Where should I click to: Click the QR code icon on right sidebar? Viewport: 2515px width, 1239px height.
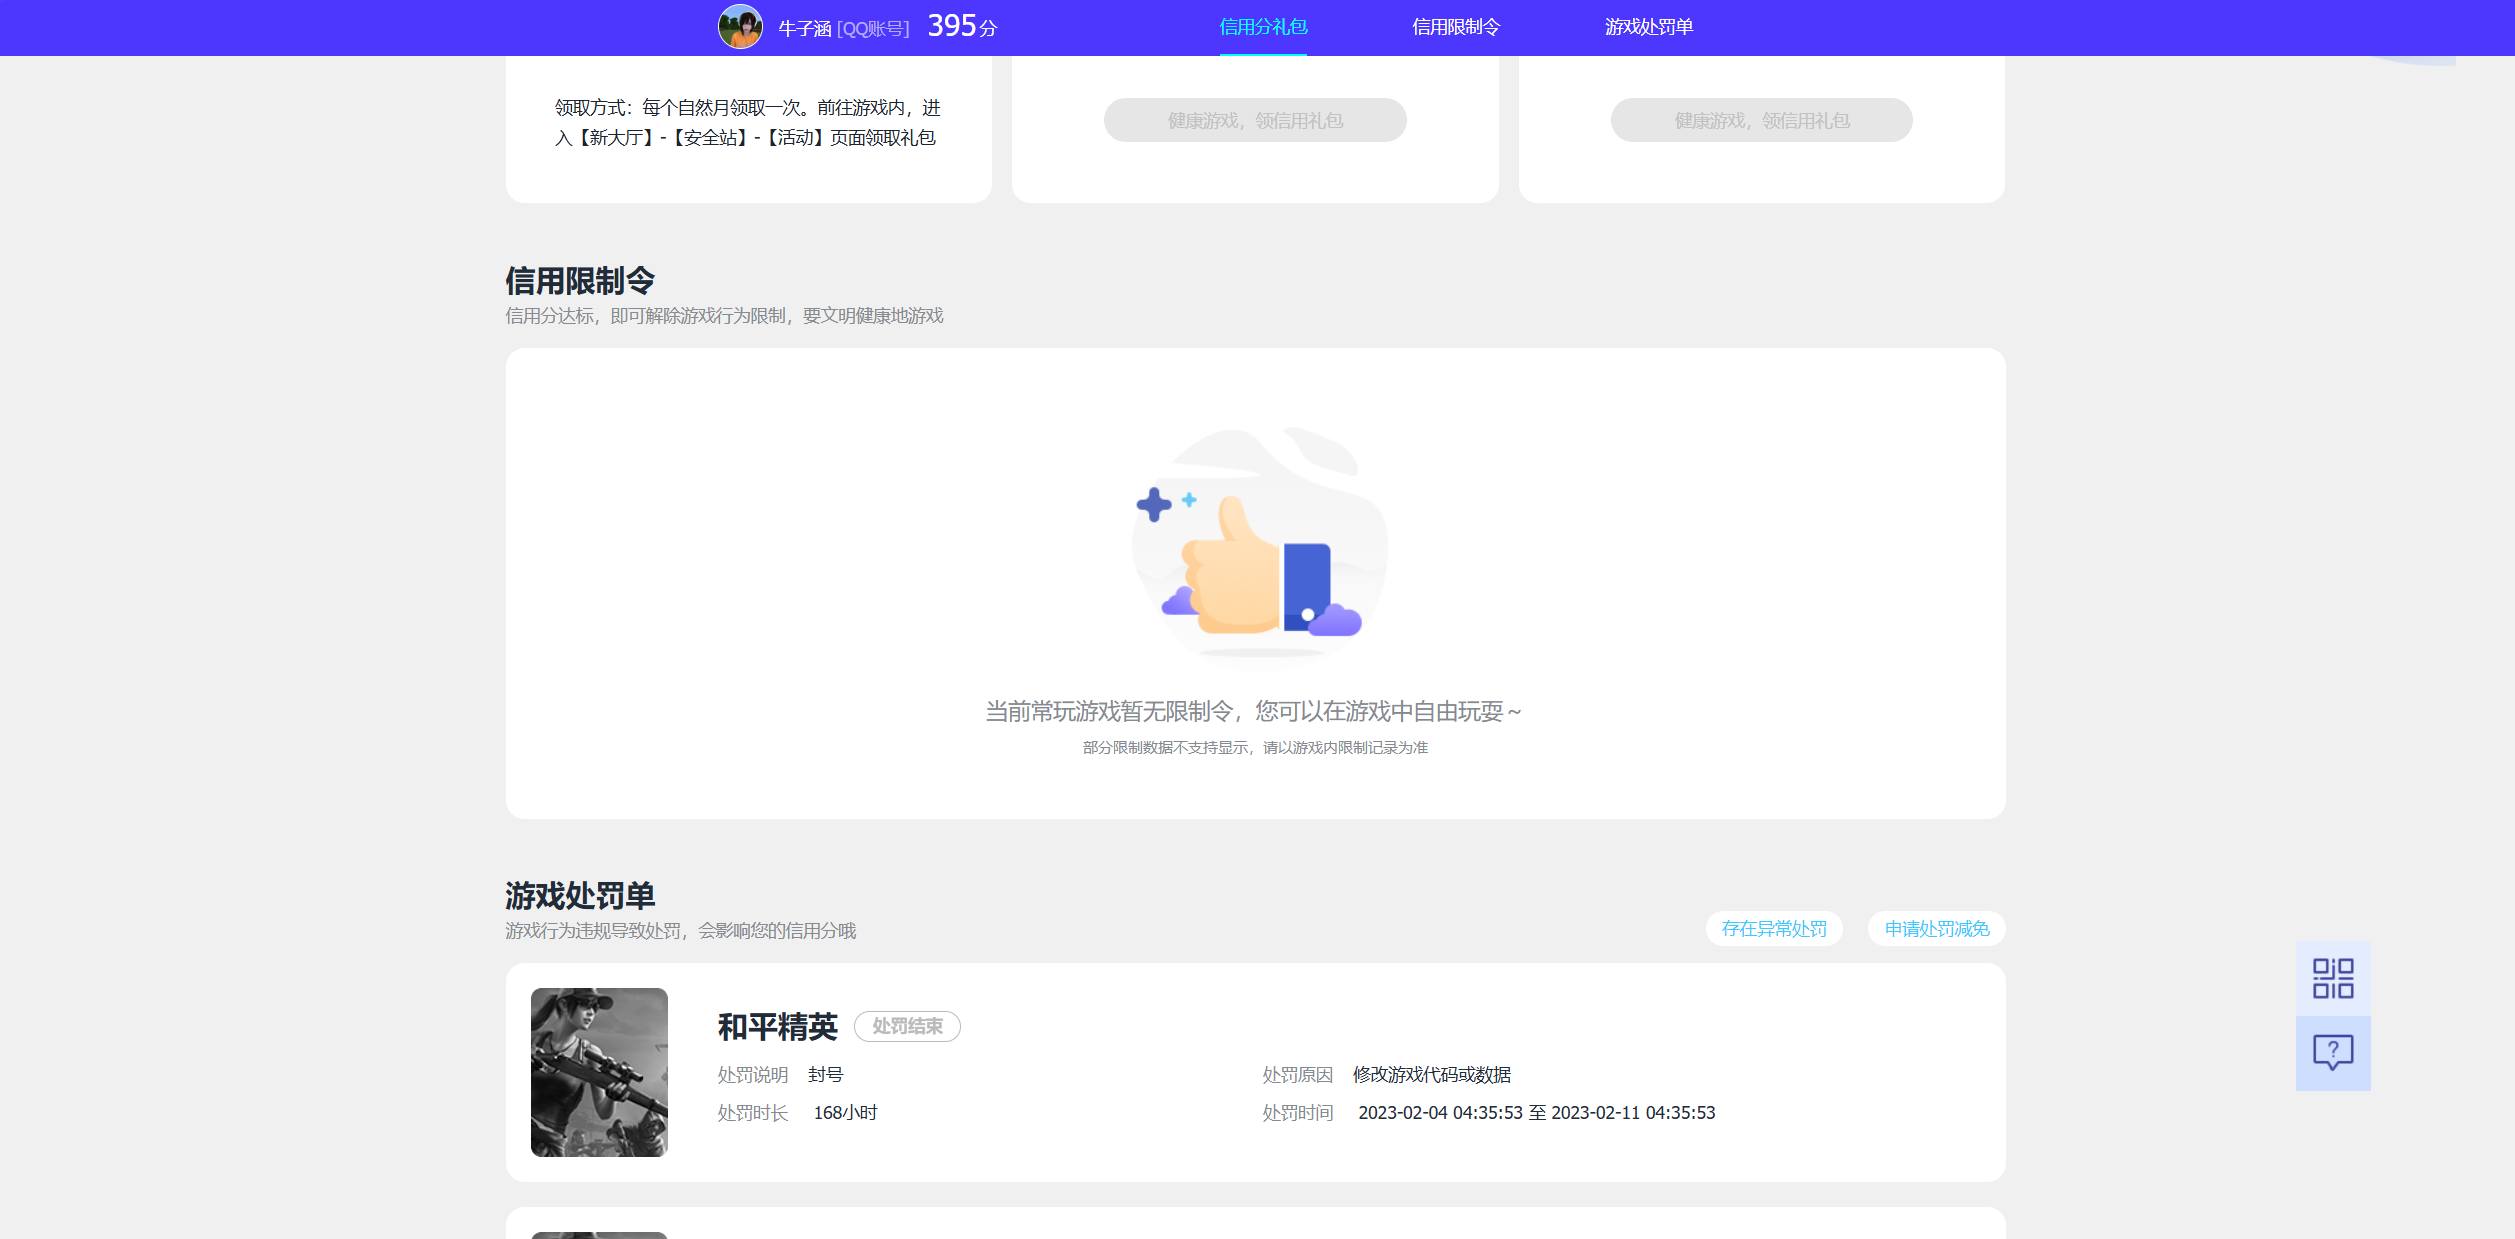pos(2333,978)
